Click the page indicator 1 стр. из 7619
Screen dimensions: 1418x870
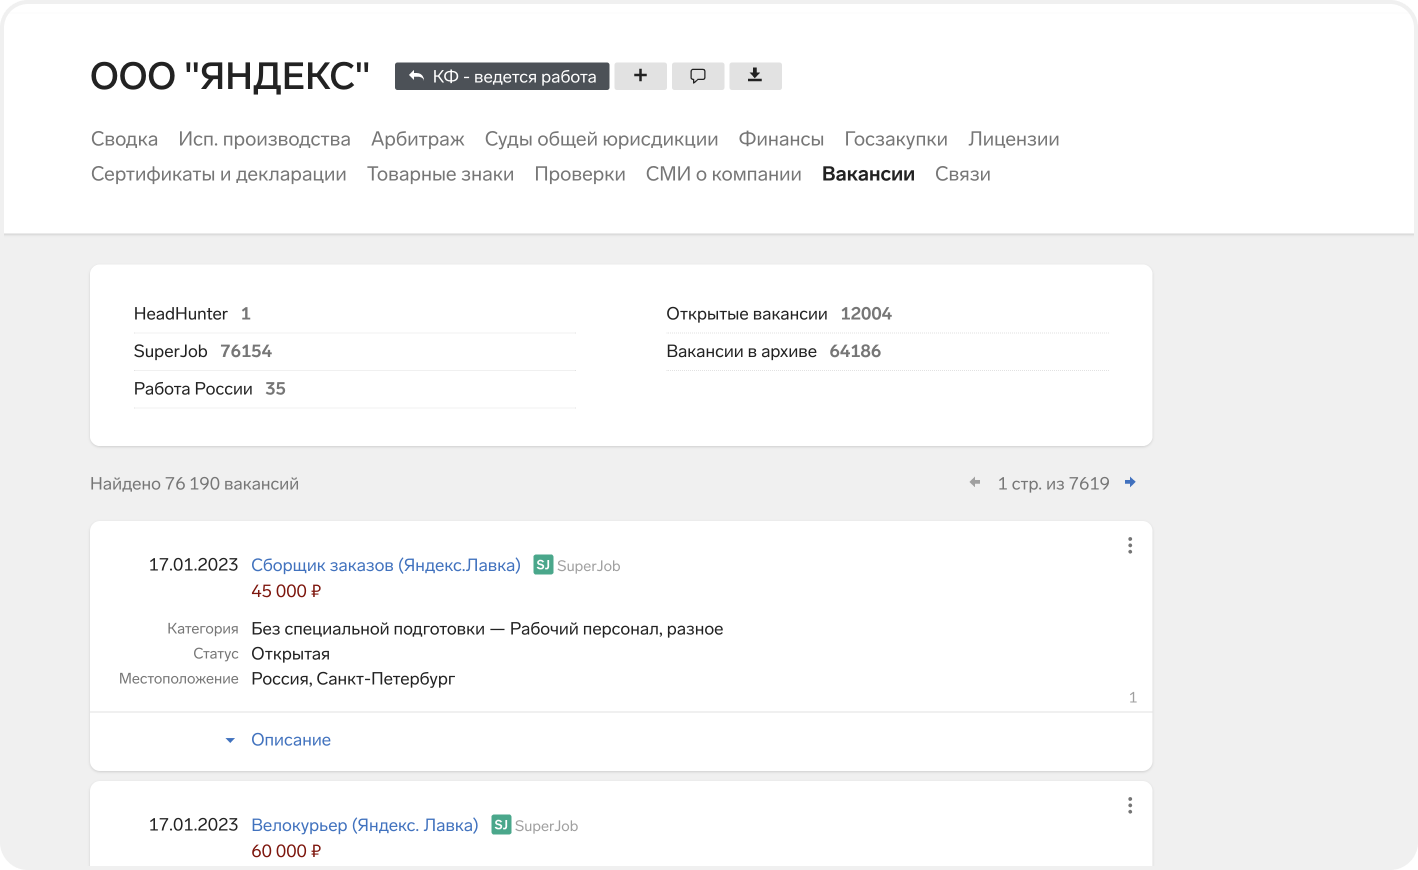[1053, 484]
